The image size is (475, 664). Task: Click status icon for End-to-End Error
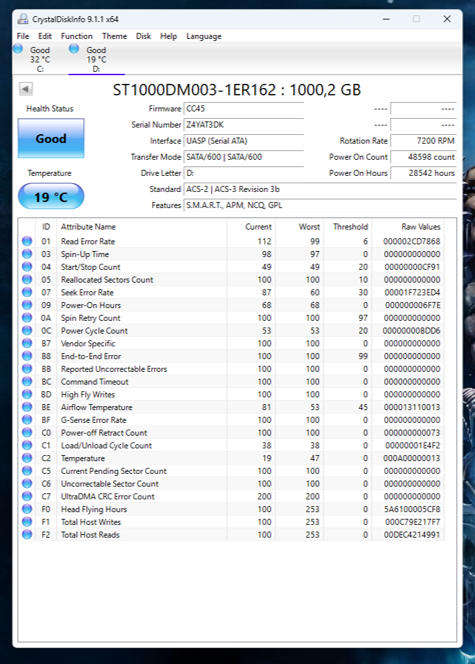pos(27,355)
